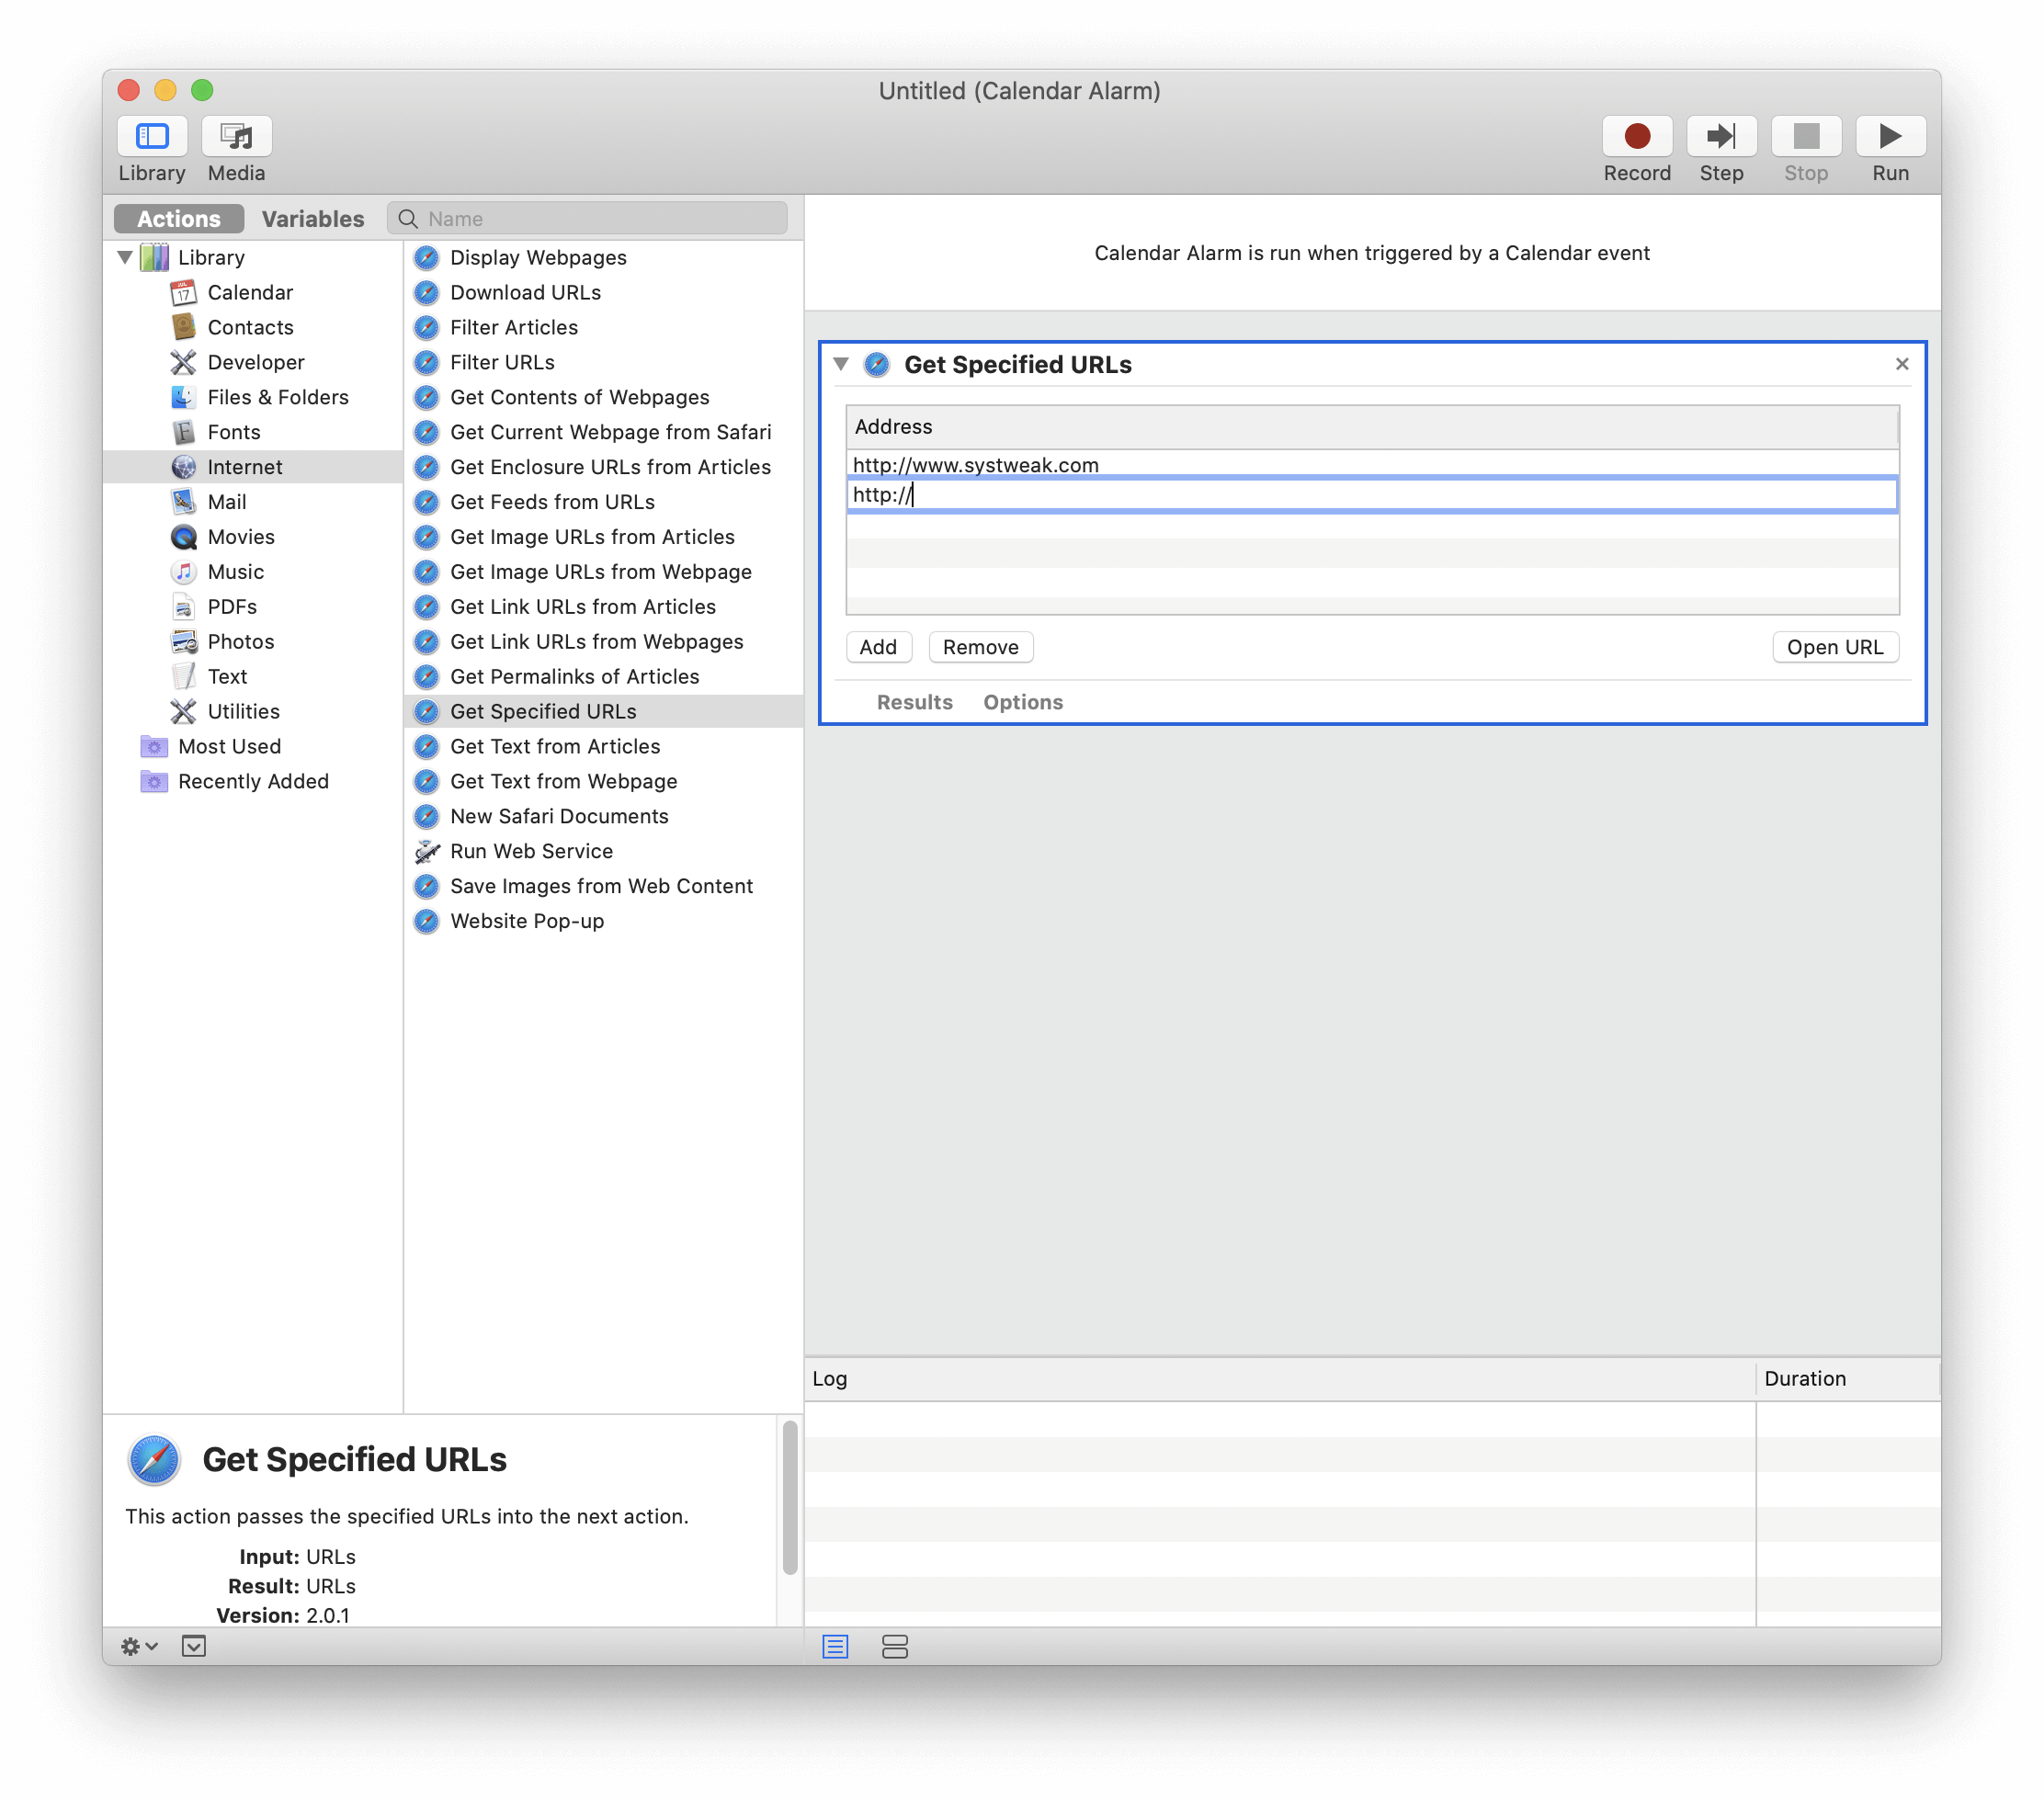Show the log list view
This screenshot has height=1801, width=2044.
835,1646
